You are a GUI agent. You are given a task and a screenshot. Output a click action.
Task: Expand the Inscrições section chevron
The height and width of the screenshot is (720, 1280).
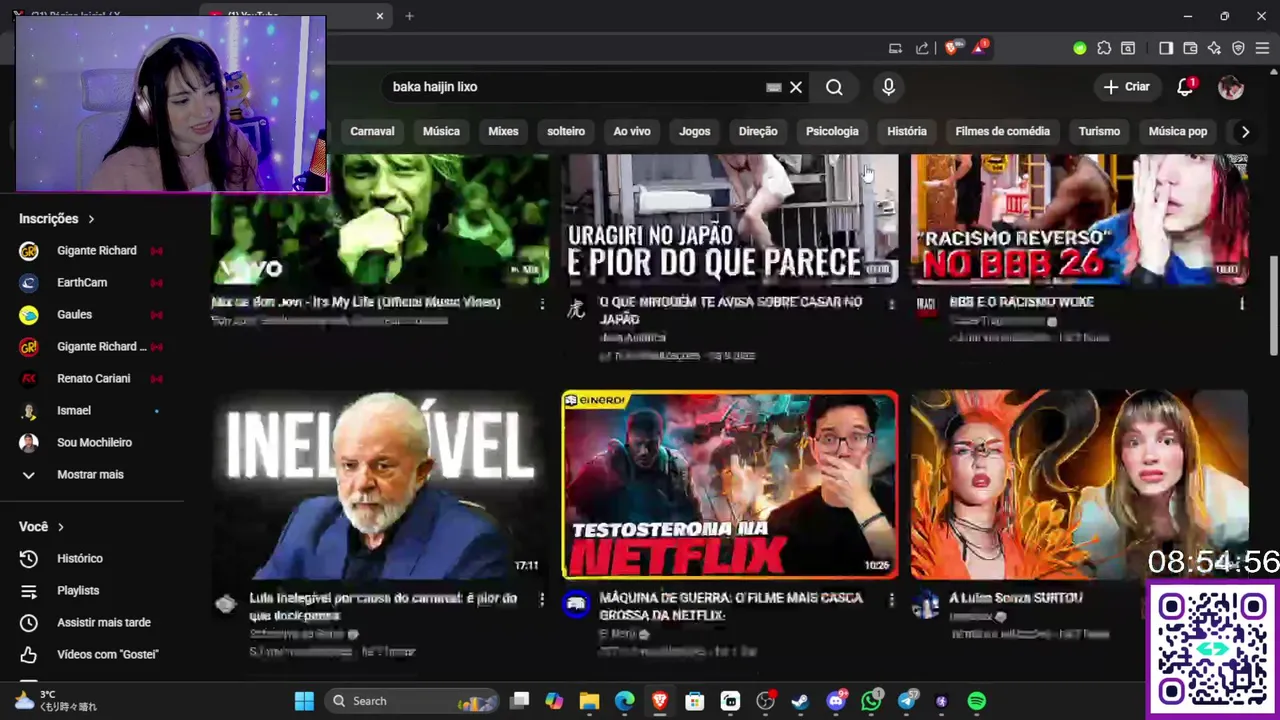91,219
